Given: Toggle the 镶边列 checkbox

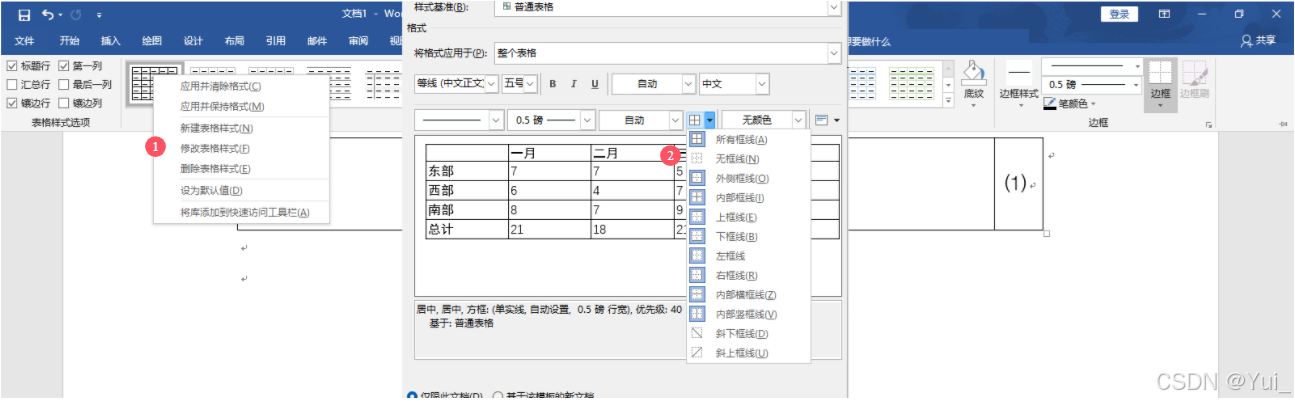Looking at the screenshot, I should point(64,102).
